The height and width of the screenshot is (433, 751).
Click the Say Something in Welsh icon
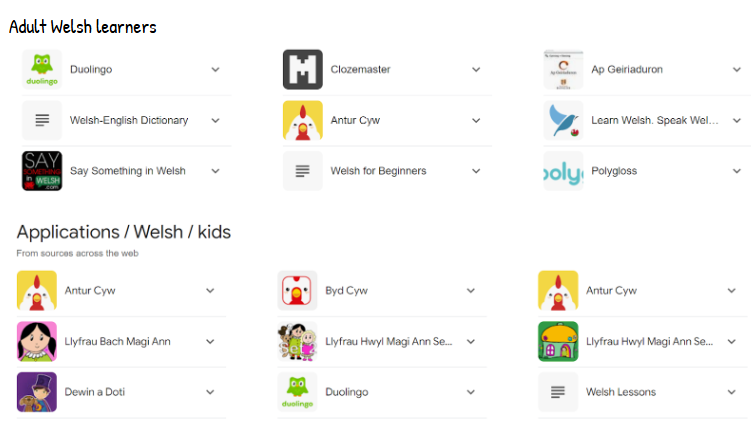[x=42, y=171]
